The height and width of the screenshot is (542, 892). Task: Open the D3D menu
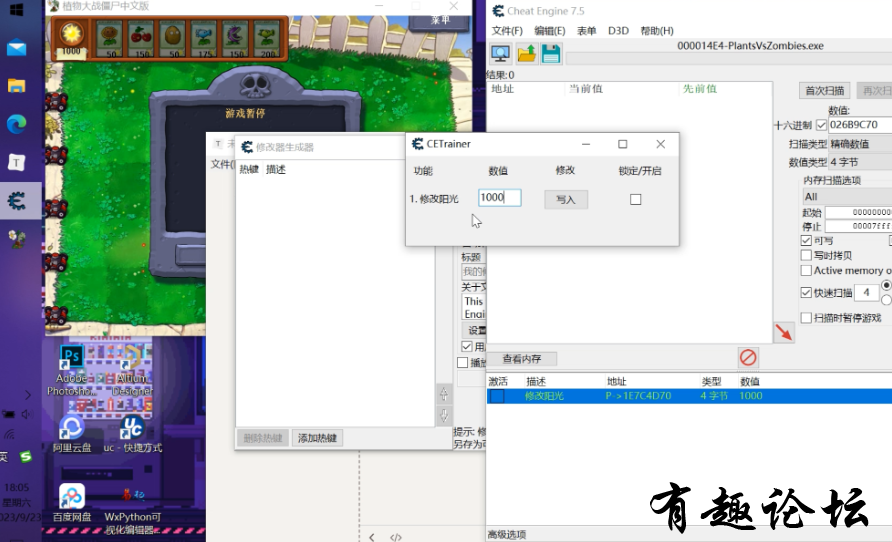pyautogui.click(x=618, y=31)
